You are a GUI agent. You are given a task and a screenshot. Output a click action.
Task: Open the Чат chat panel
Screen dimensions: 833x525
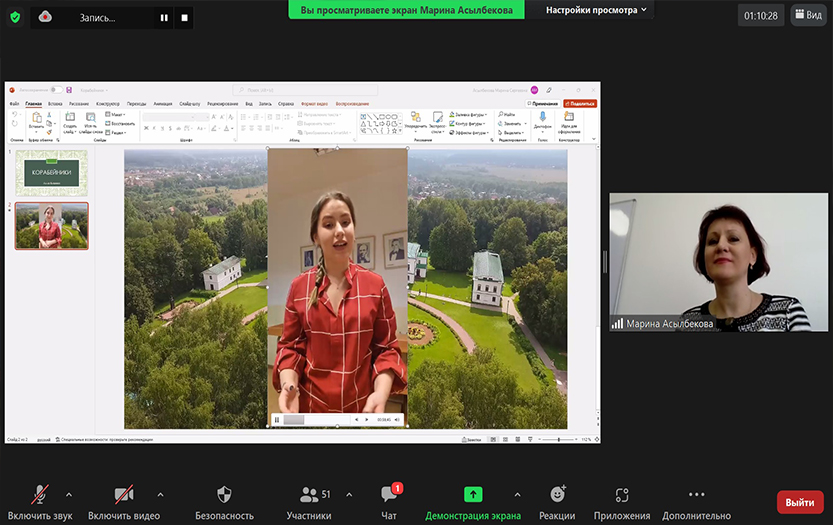click(x=389, y=496)
